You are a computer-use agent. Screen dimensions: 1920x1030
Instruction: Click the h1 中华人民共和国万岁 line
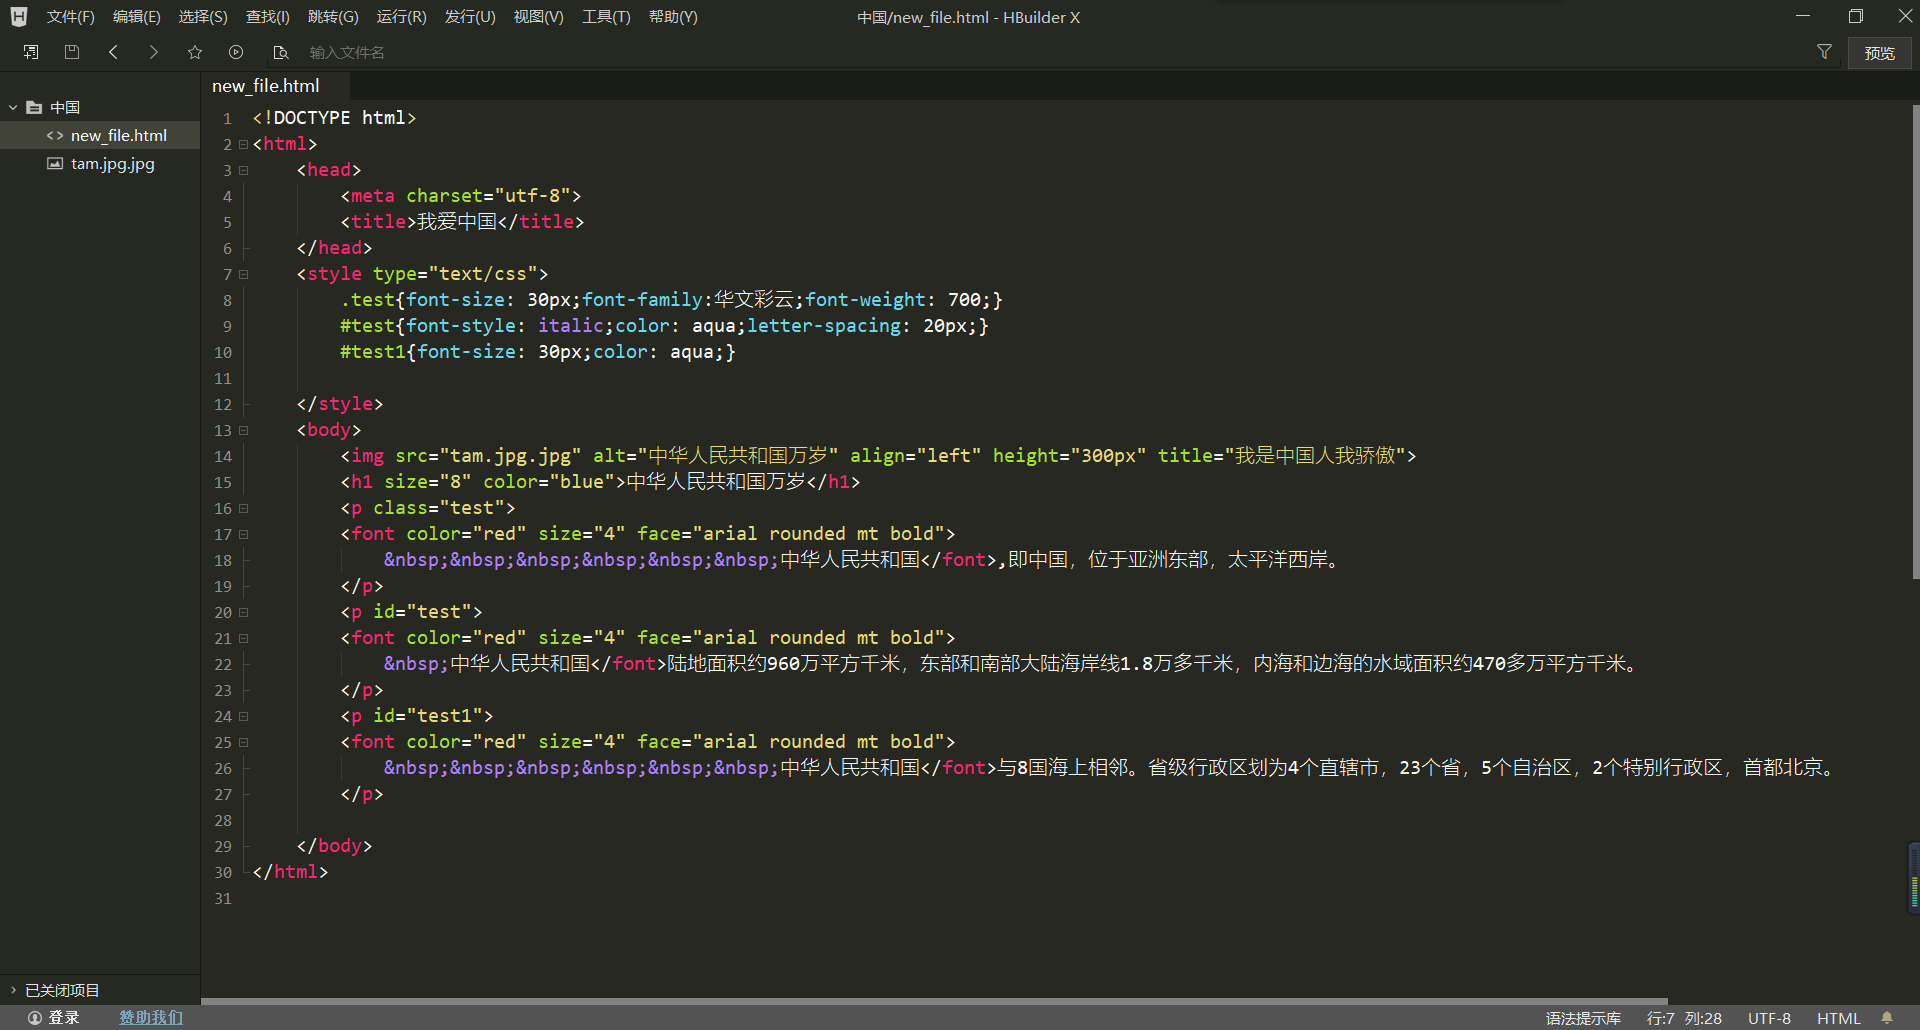pyautogui.click(x=600, y=482)
